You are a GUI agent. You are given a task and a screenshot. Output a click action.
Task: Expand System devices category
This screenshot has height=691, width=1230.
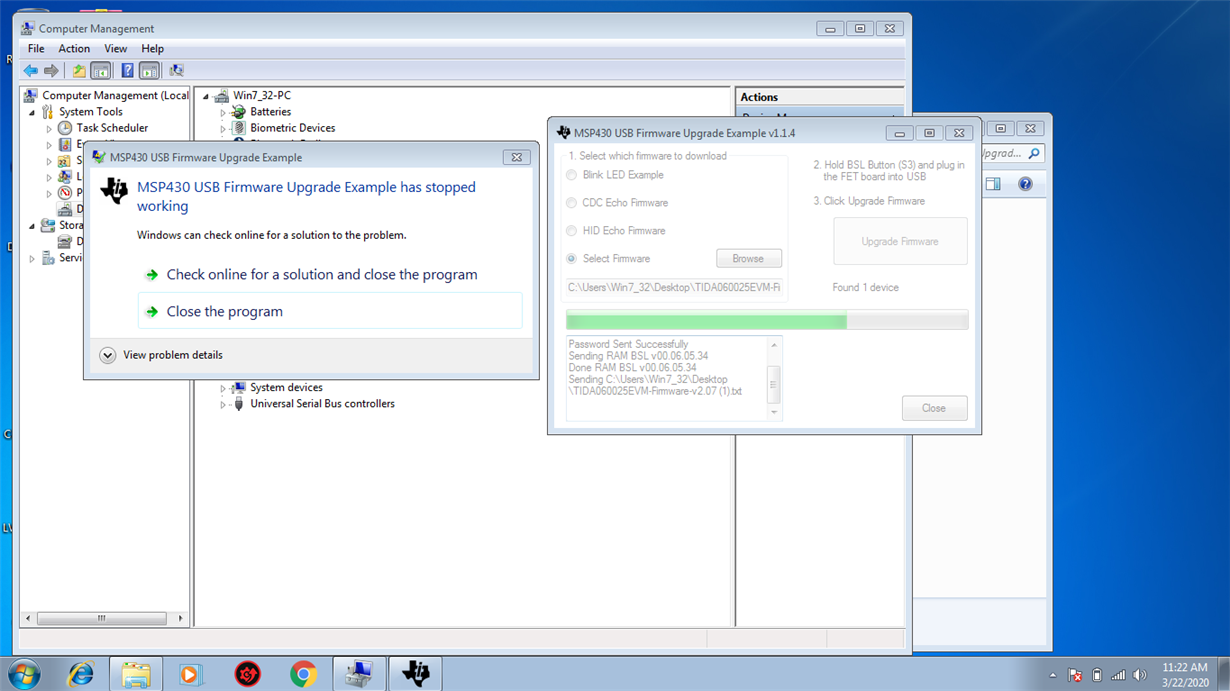tap(223, 388)
